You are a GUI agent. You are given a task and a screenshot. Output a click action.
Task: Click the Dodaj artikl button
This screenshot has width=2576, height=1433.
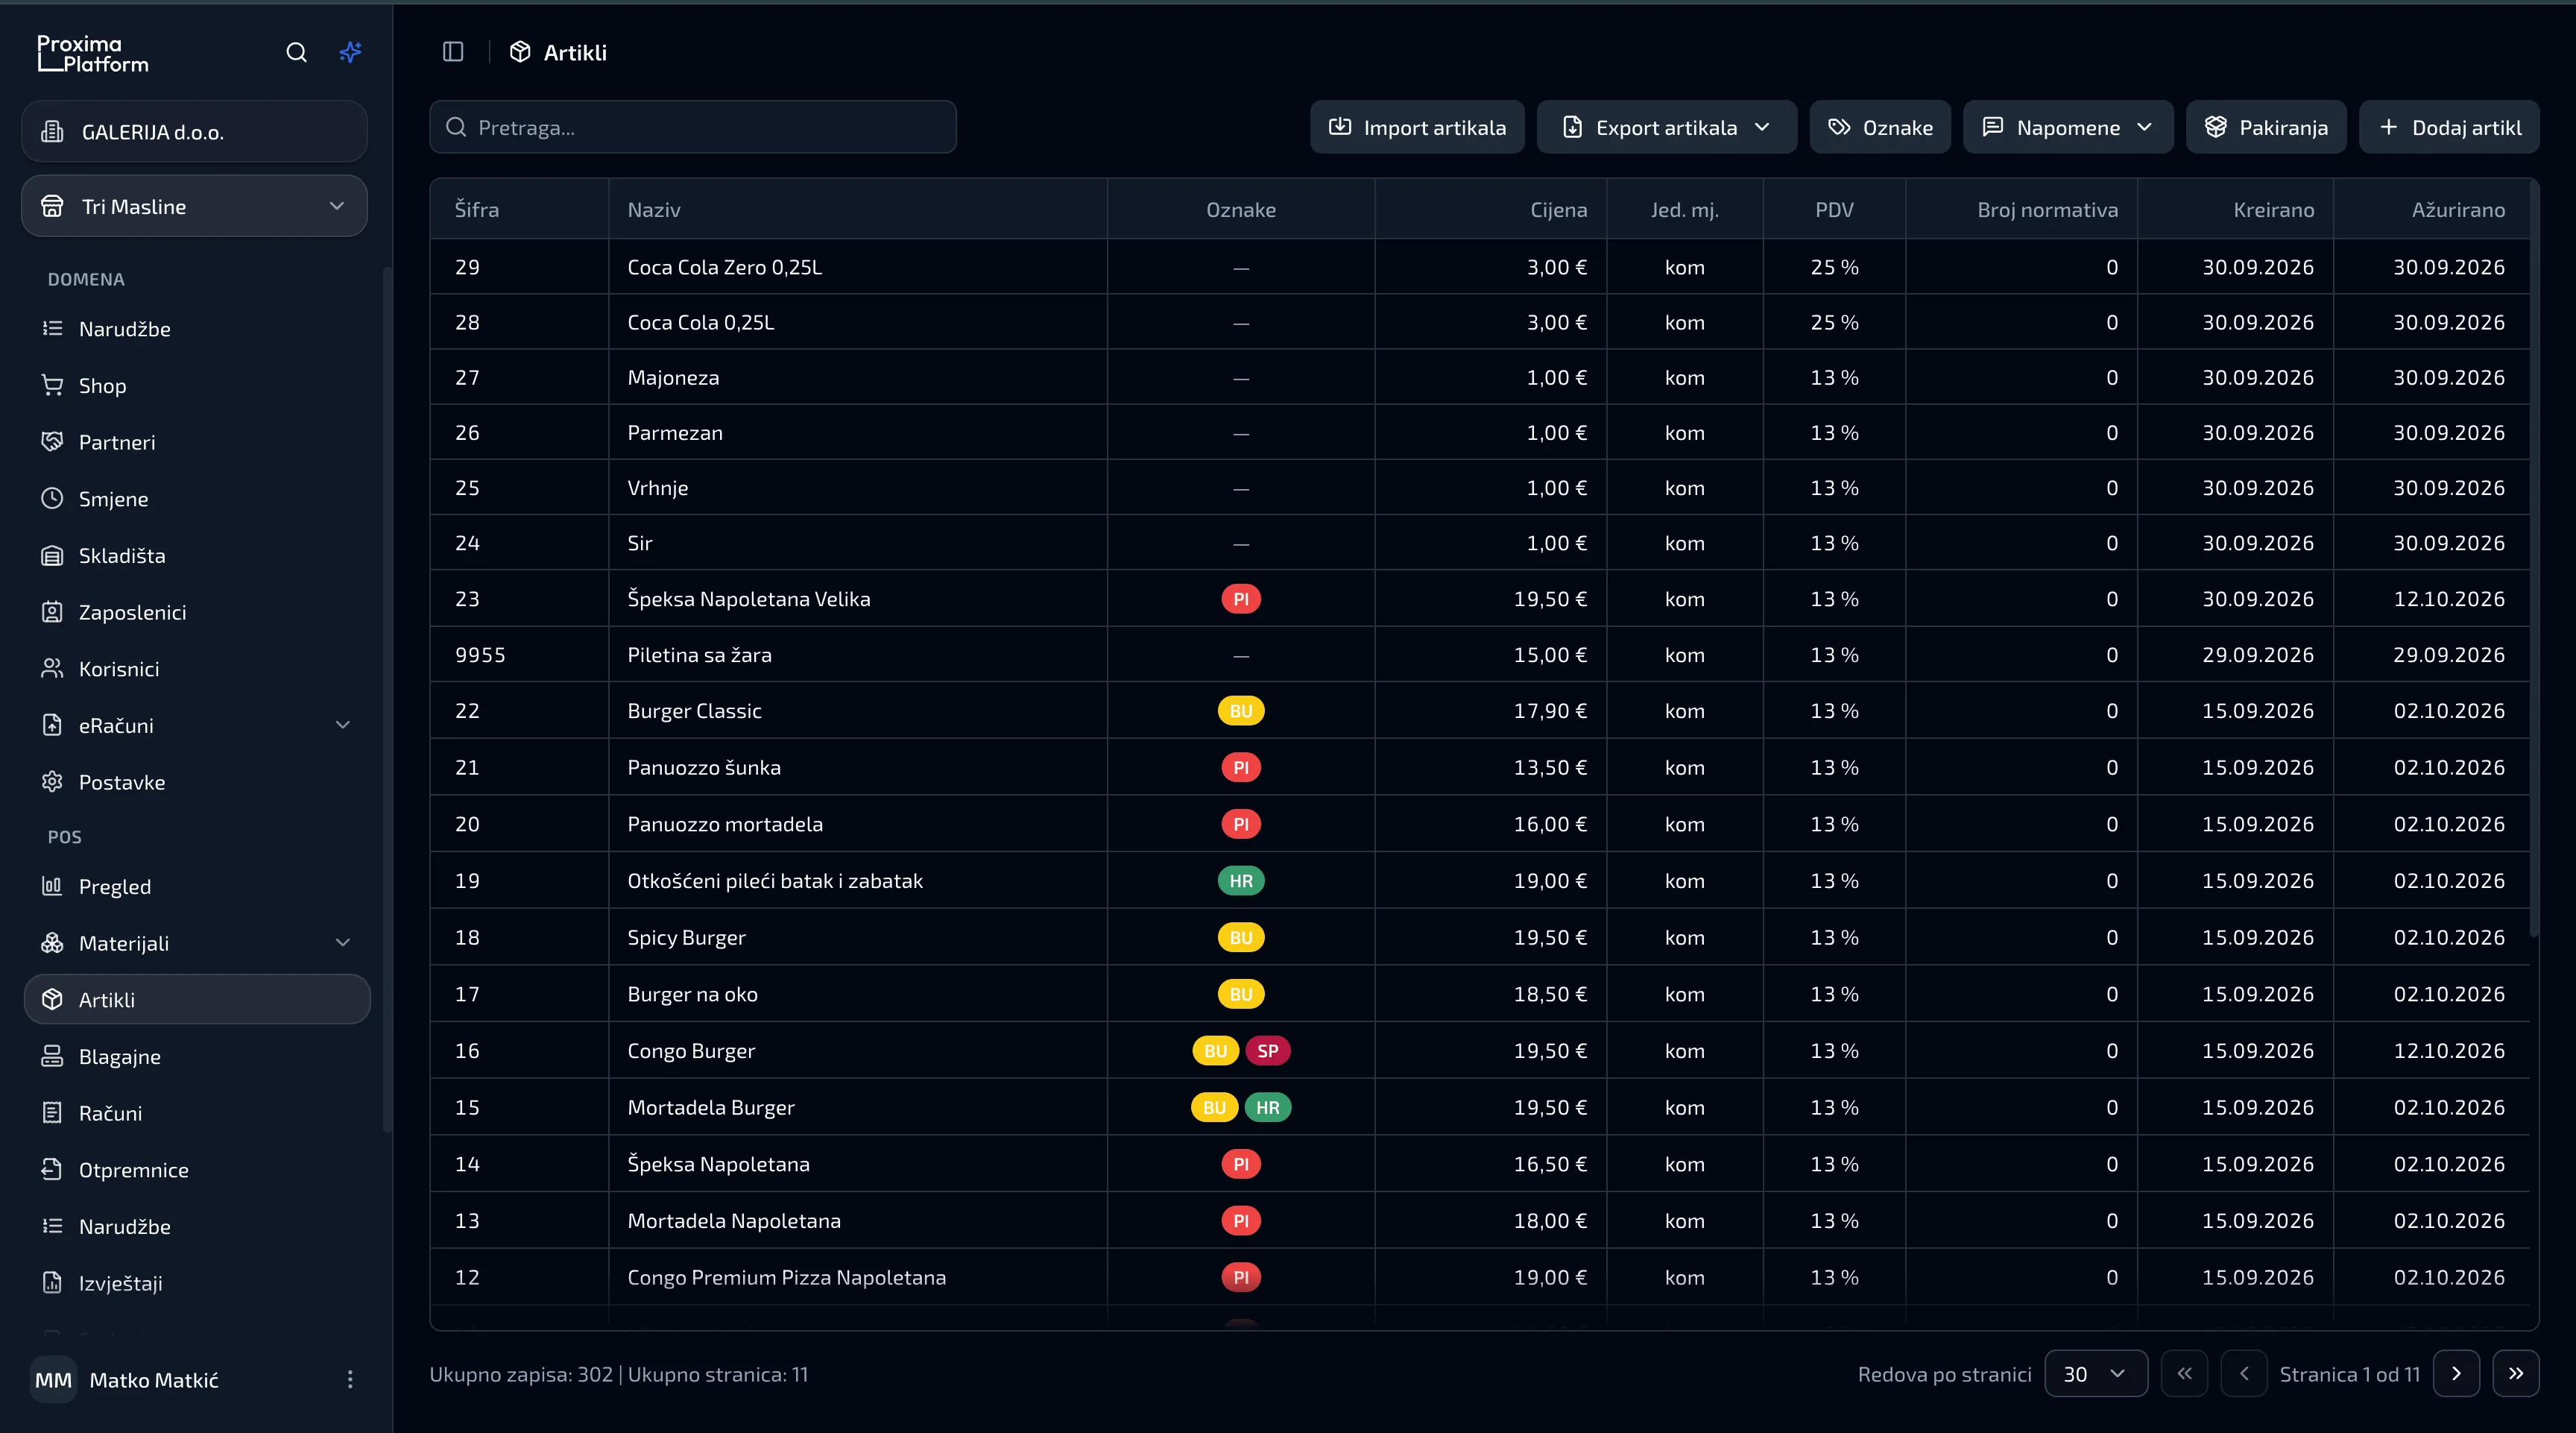pos(2449,127)
